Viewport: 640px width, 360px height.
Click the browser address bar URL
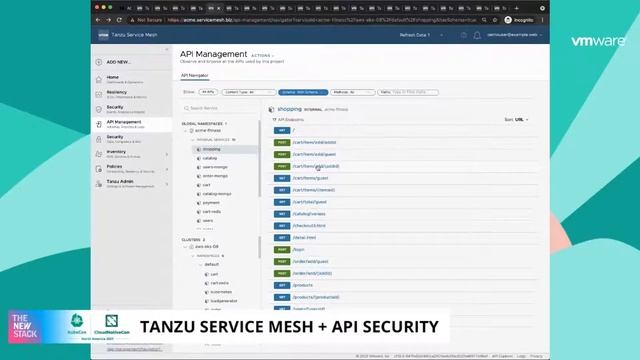pos(322,20)
